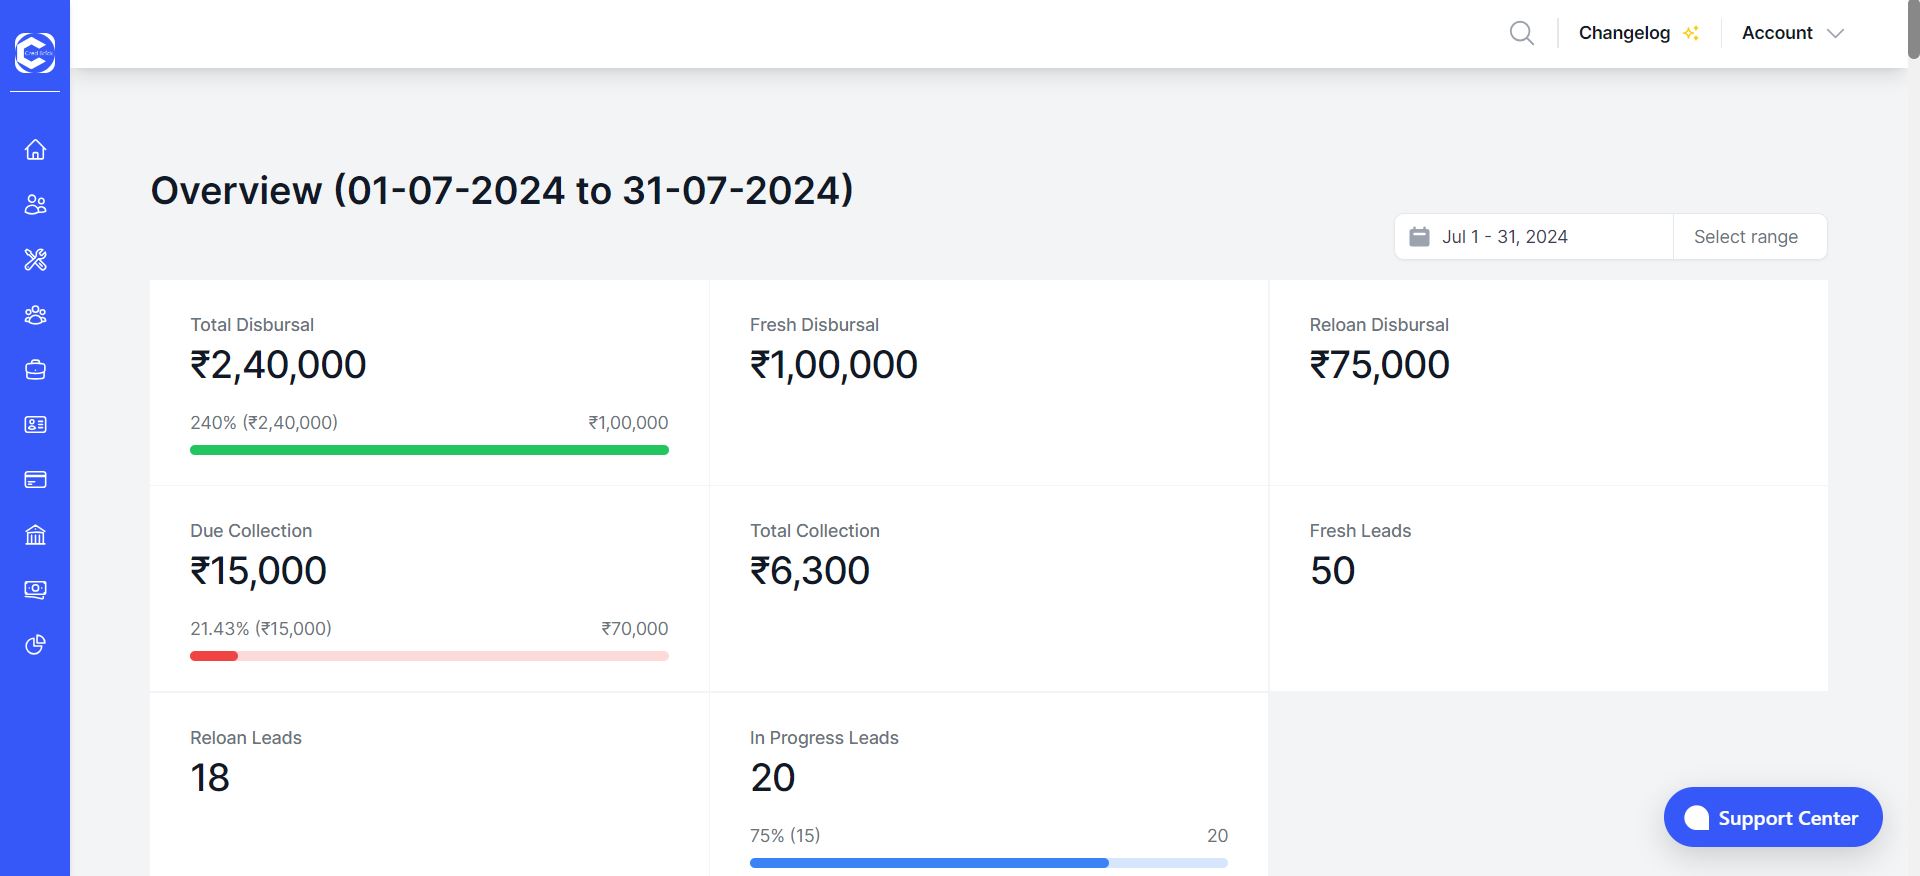Screen dimensions: 1920x876
Task: Select the credit card icon
Action: click(x=35, y=480)
